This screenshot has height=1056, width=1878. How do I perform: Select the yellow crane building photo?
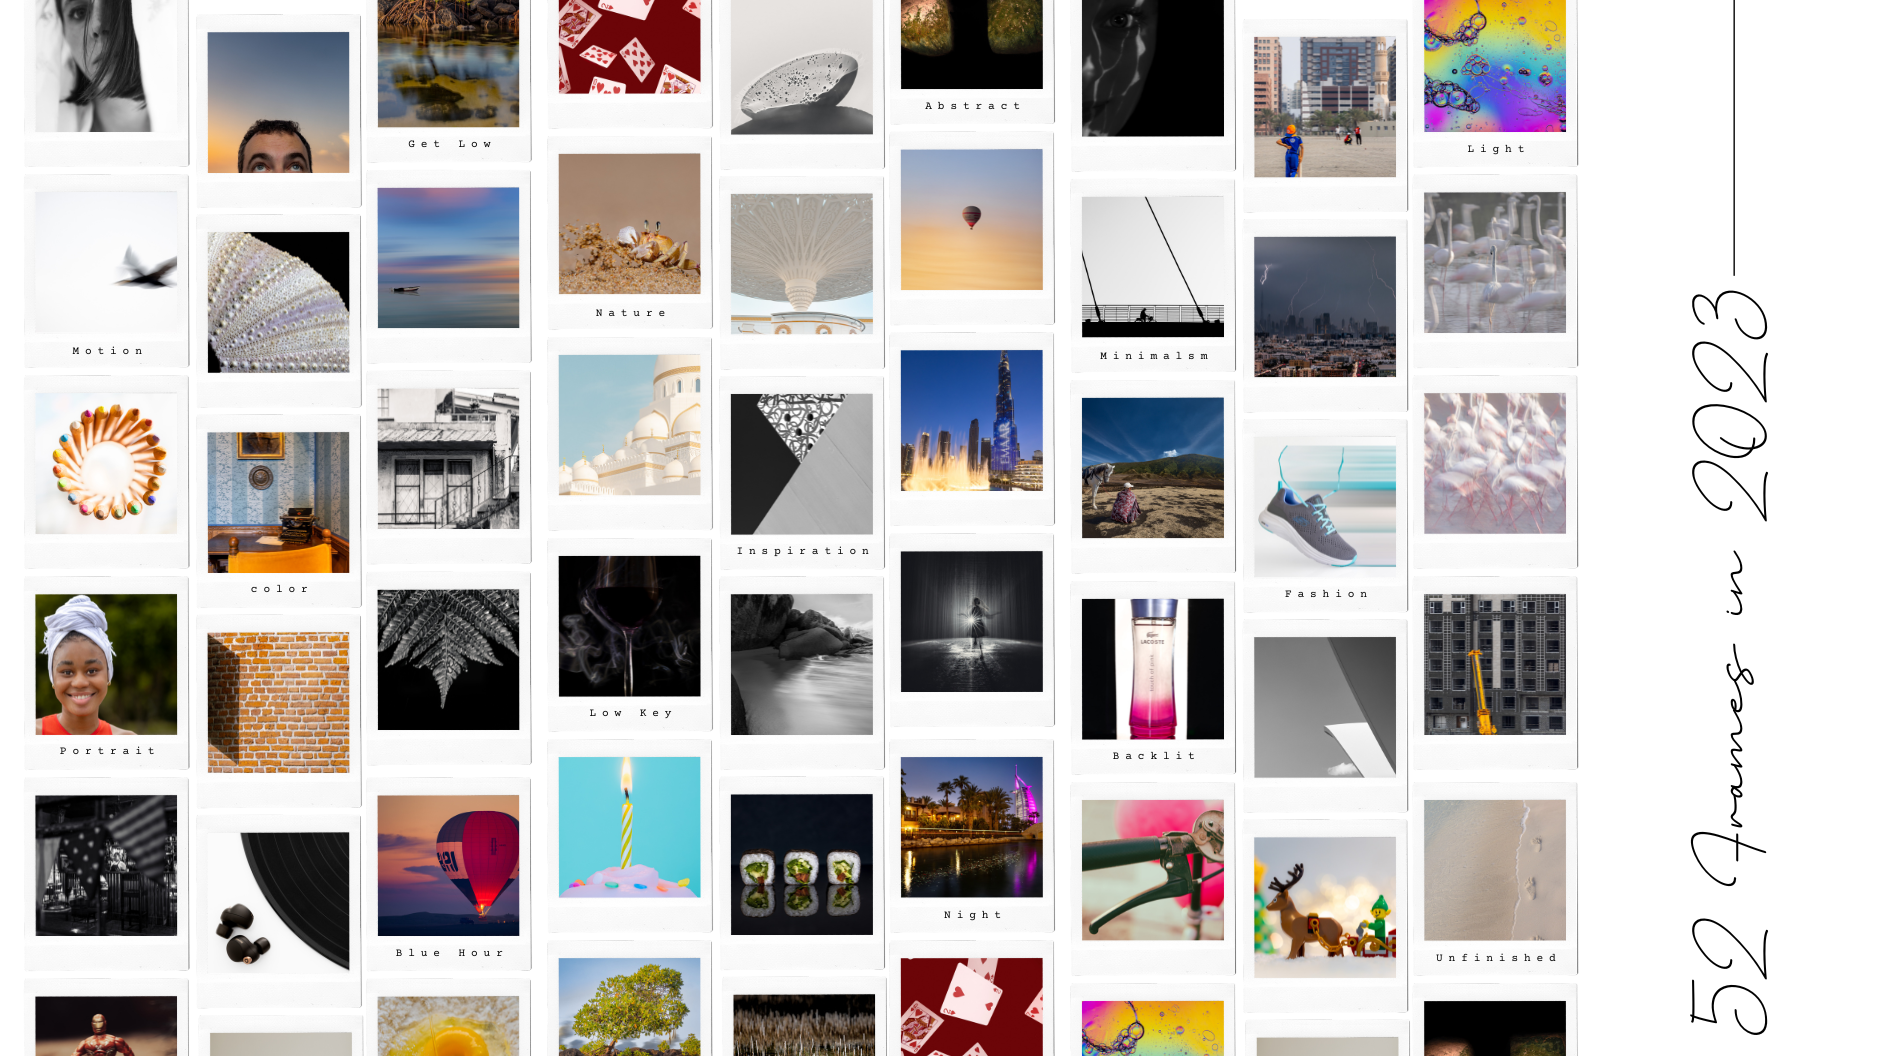click(1494, 665)
